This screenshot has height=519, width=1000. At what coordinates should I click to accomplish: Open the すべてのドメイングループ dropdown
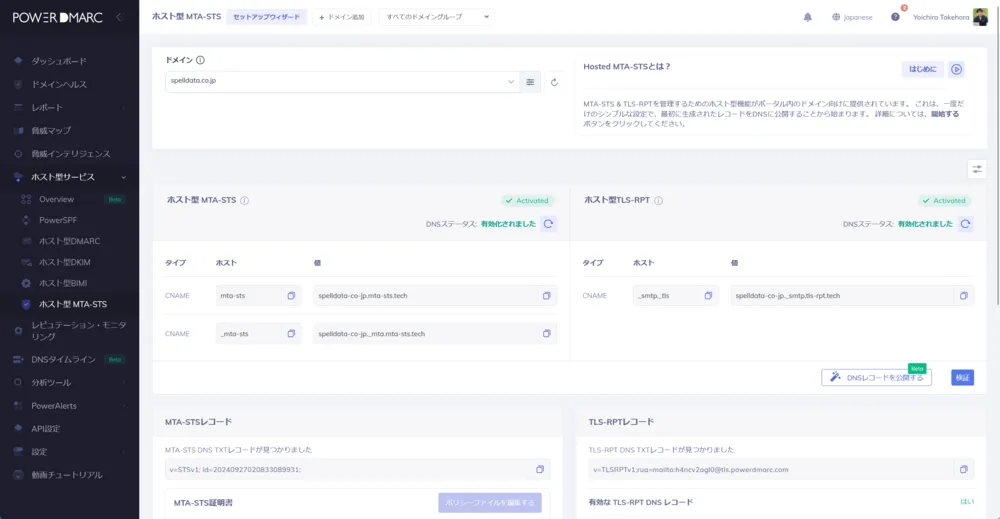click(x=436, y=17)
